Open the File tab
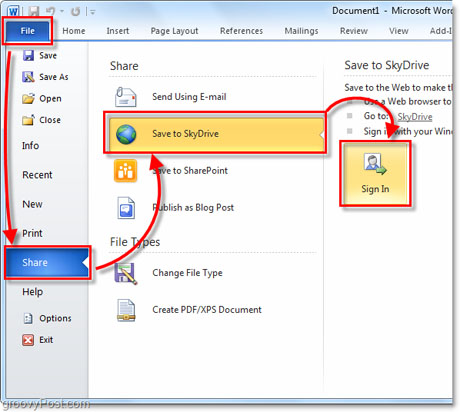The height and width of the screenshot is (412, 460). pos(27,31)
